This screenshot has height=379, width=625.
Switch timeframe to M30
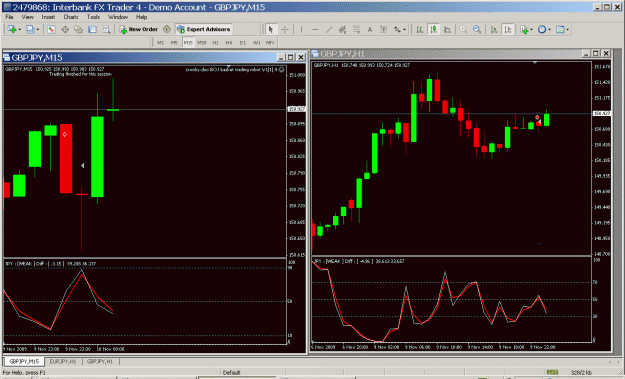202,42
